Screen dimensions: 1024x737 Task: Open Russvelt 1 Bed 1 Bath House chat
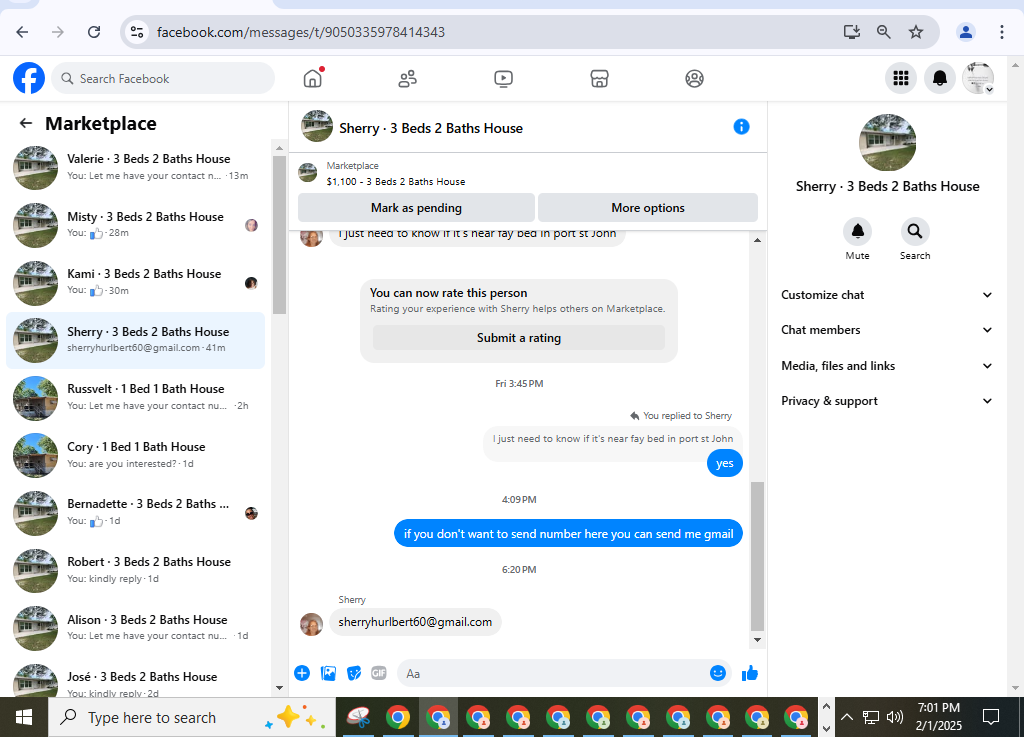point(136,398)
